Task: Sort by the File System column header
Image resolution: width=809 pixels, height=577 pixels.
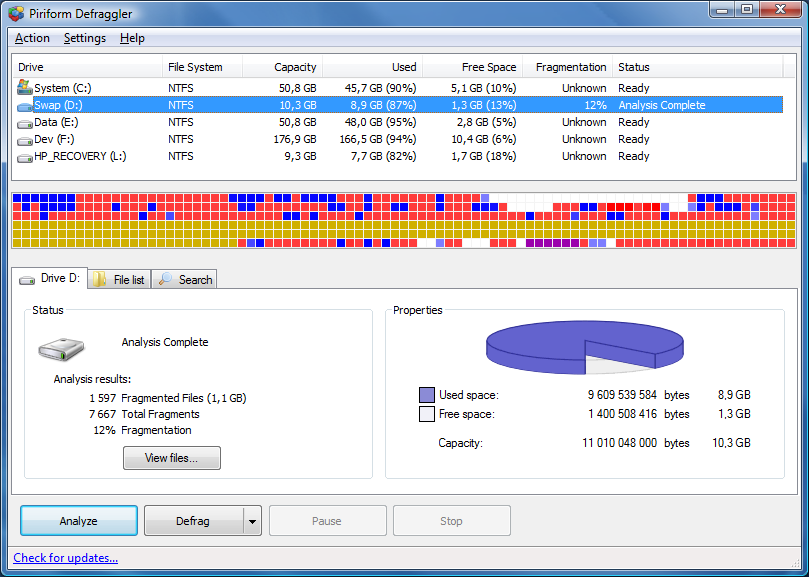Action: [202, 67]
